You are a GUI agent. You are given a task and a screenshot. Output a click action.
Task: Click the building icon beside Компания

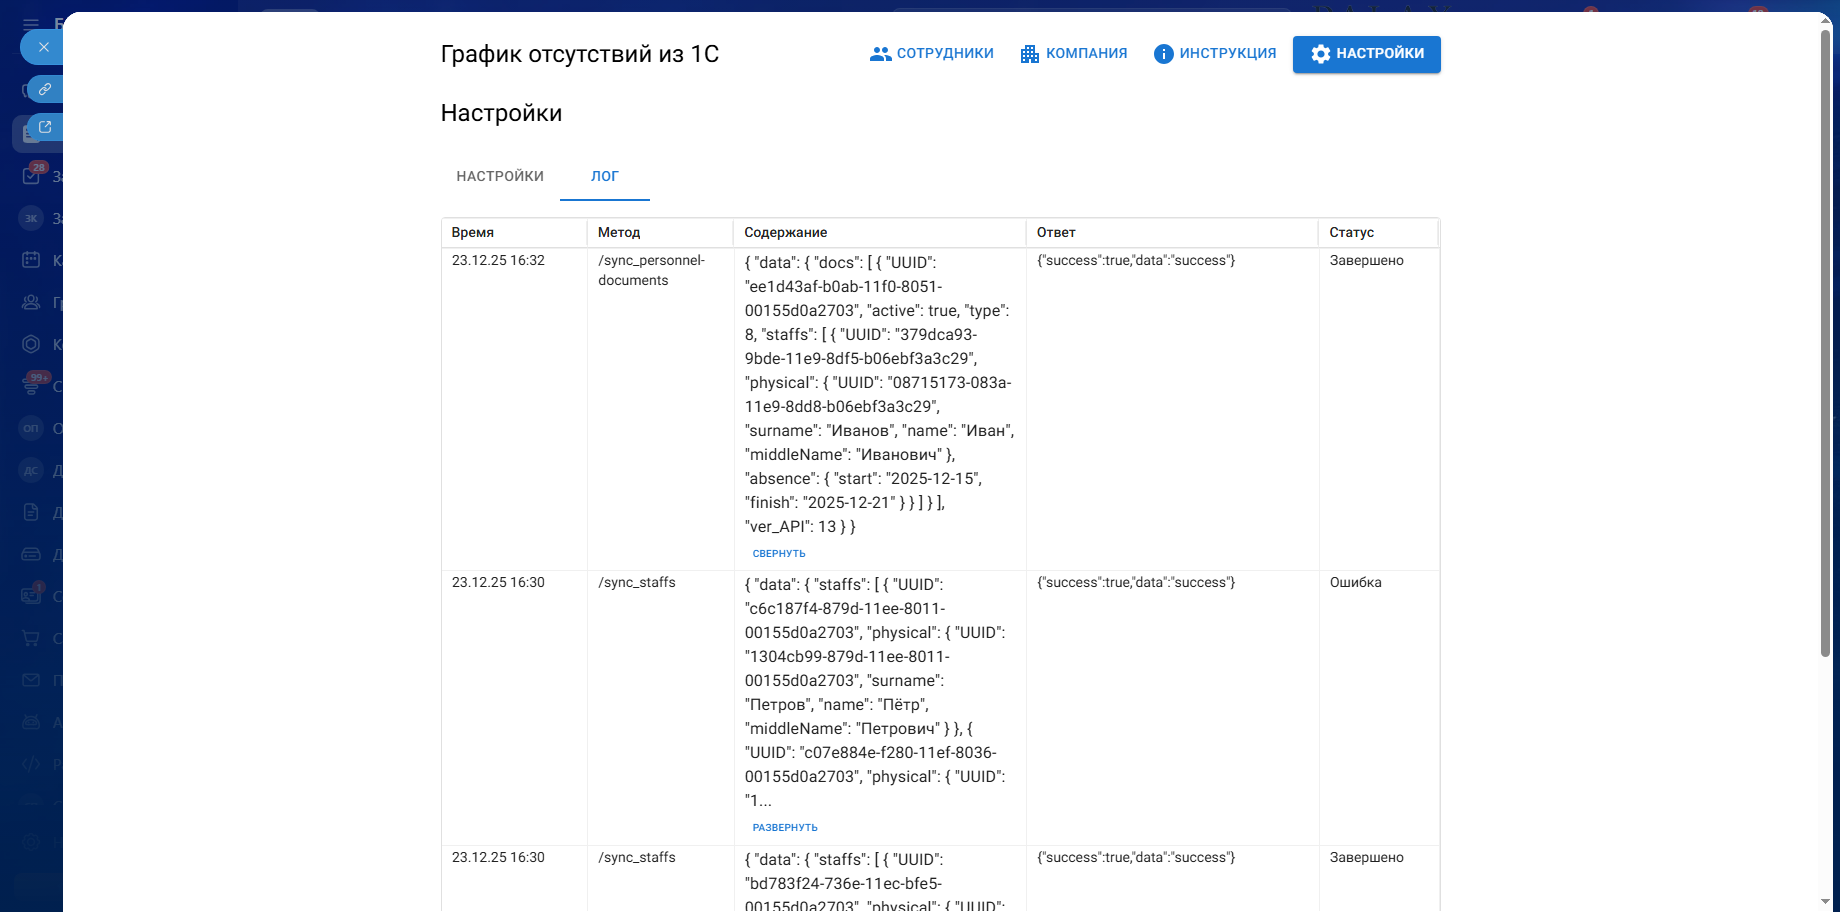(1029, 54)
